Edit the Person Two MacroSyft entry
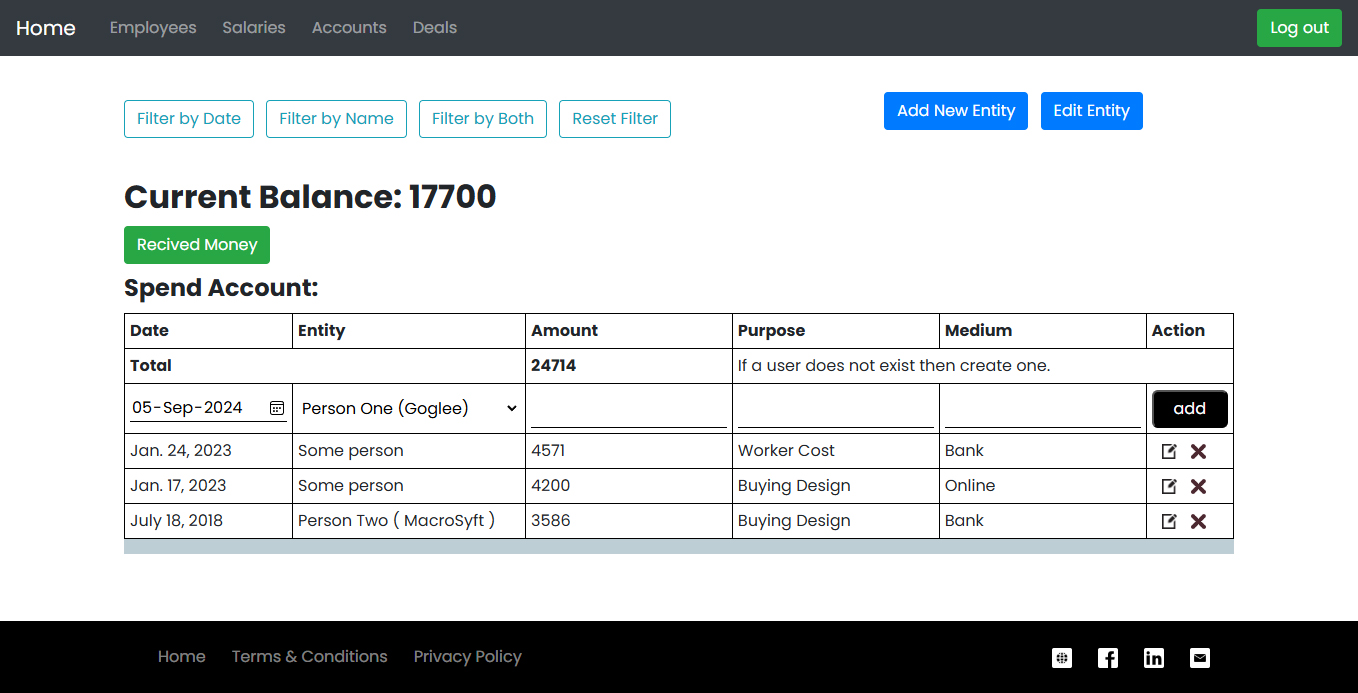 1169,521
